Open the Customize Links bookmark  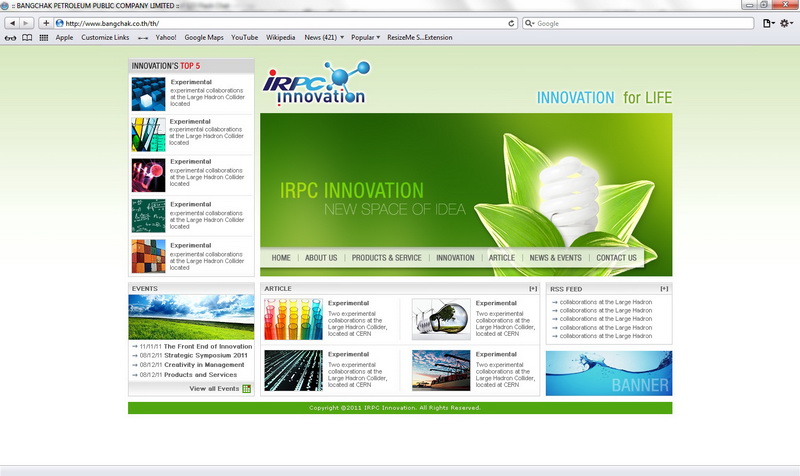click(105, 37)
